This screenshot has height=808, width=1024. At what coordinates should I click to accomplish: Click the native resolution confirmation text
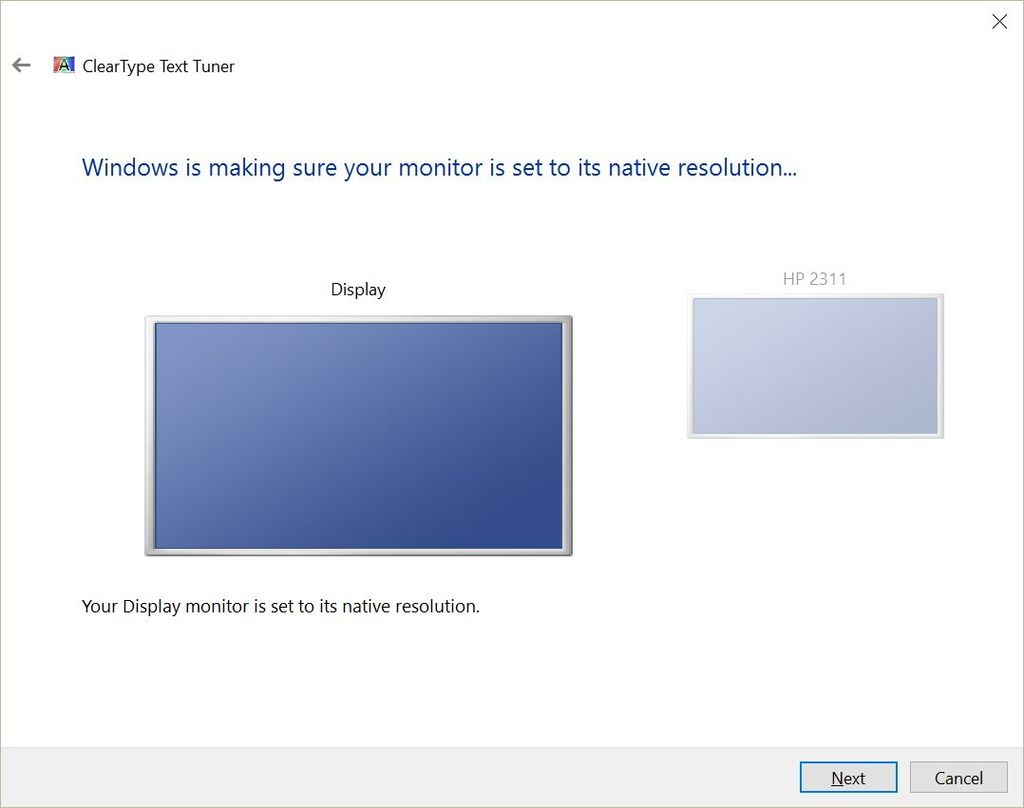point(279,606)
